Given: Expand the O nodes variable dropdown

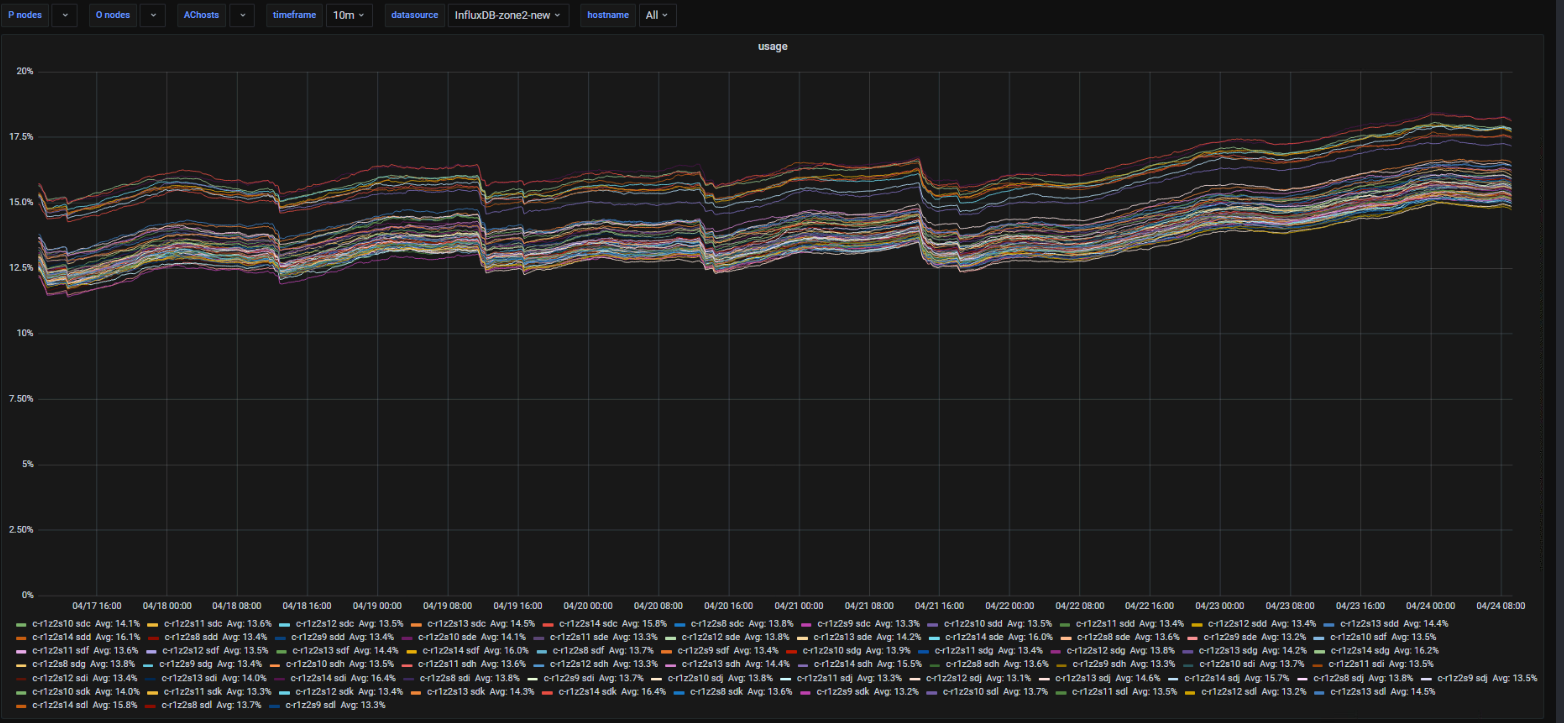Looking at the screenshot, I should point(152,15).
